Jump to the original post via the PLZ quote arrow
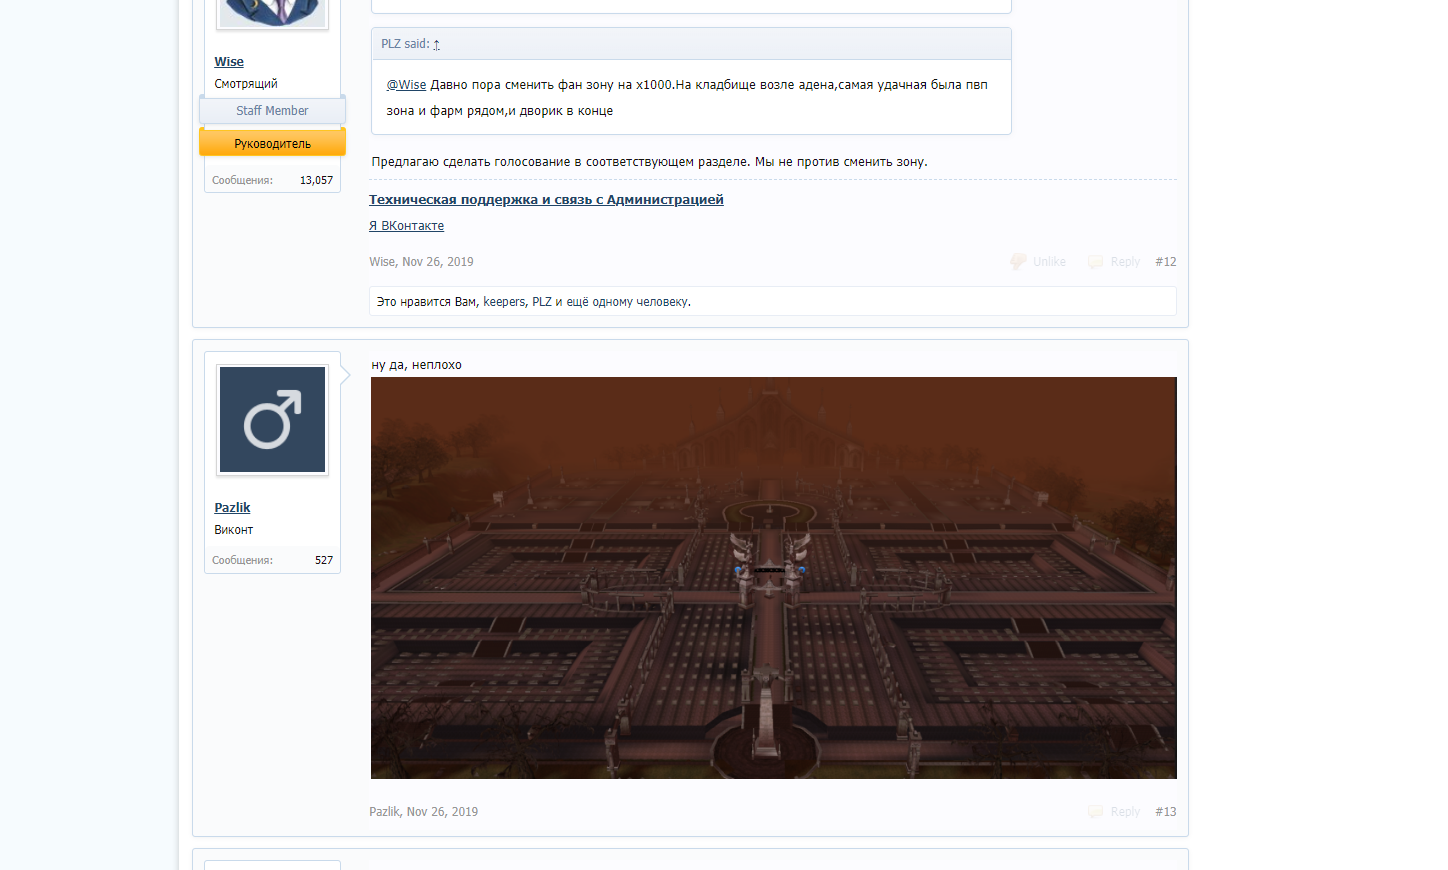Image resolution: width=1448 pixels, height=870 pixels. 436,44
